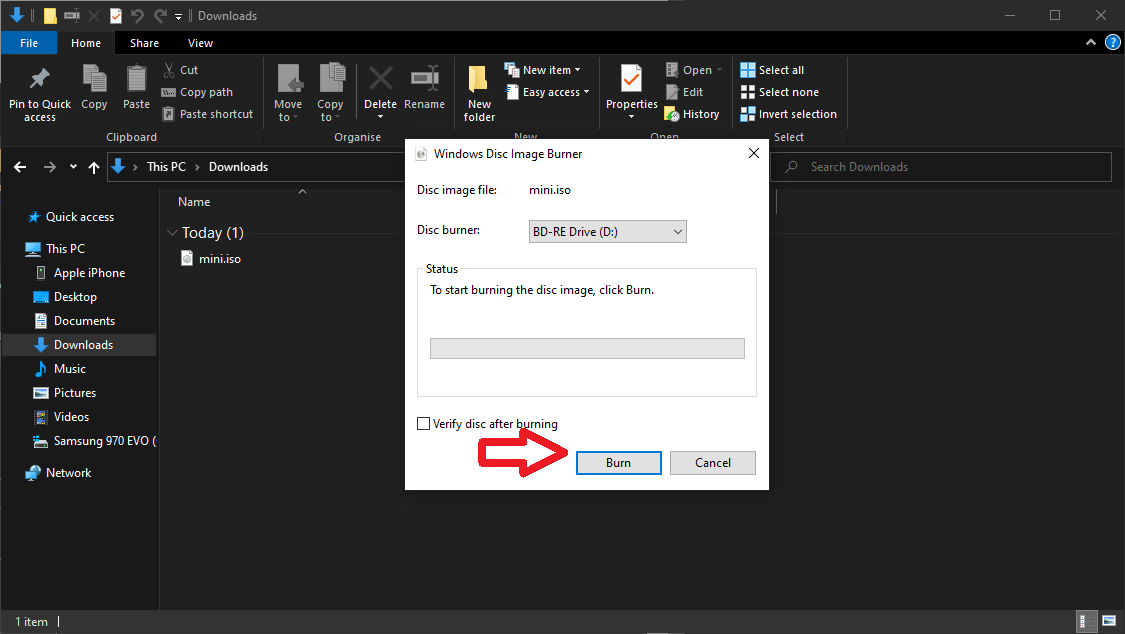Select Downloads in the navigation pane

[79, 344]
